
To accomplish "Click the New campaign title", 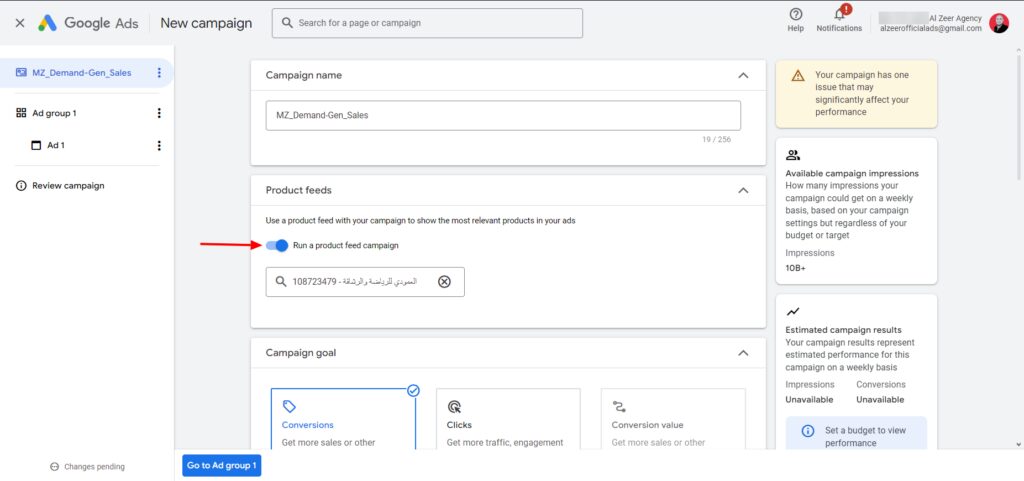I will click(206, 23).
